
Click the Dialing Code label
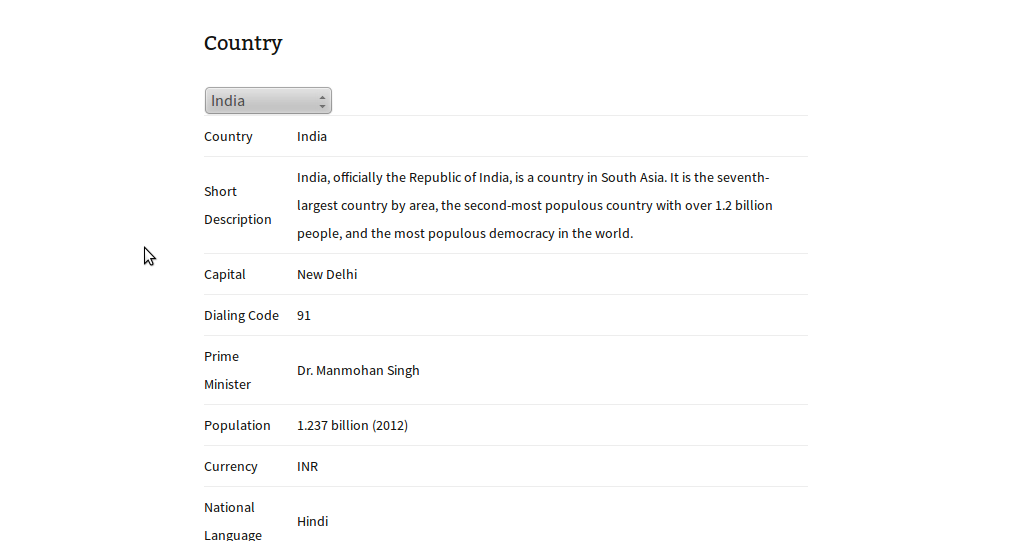click(242, 315)
